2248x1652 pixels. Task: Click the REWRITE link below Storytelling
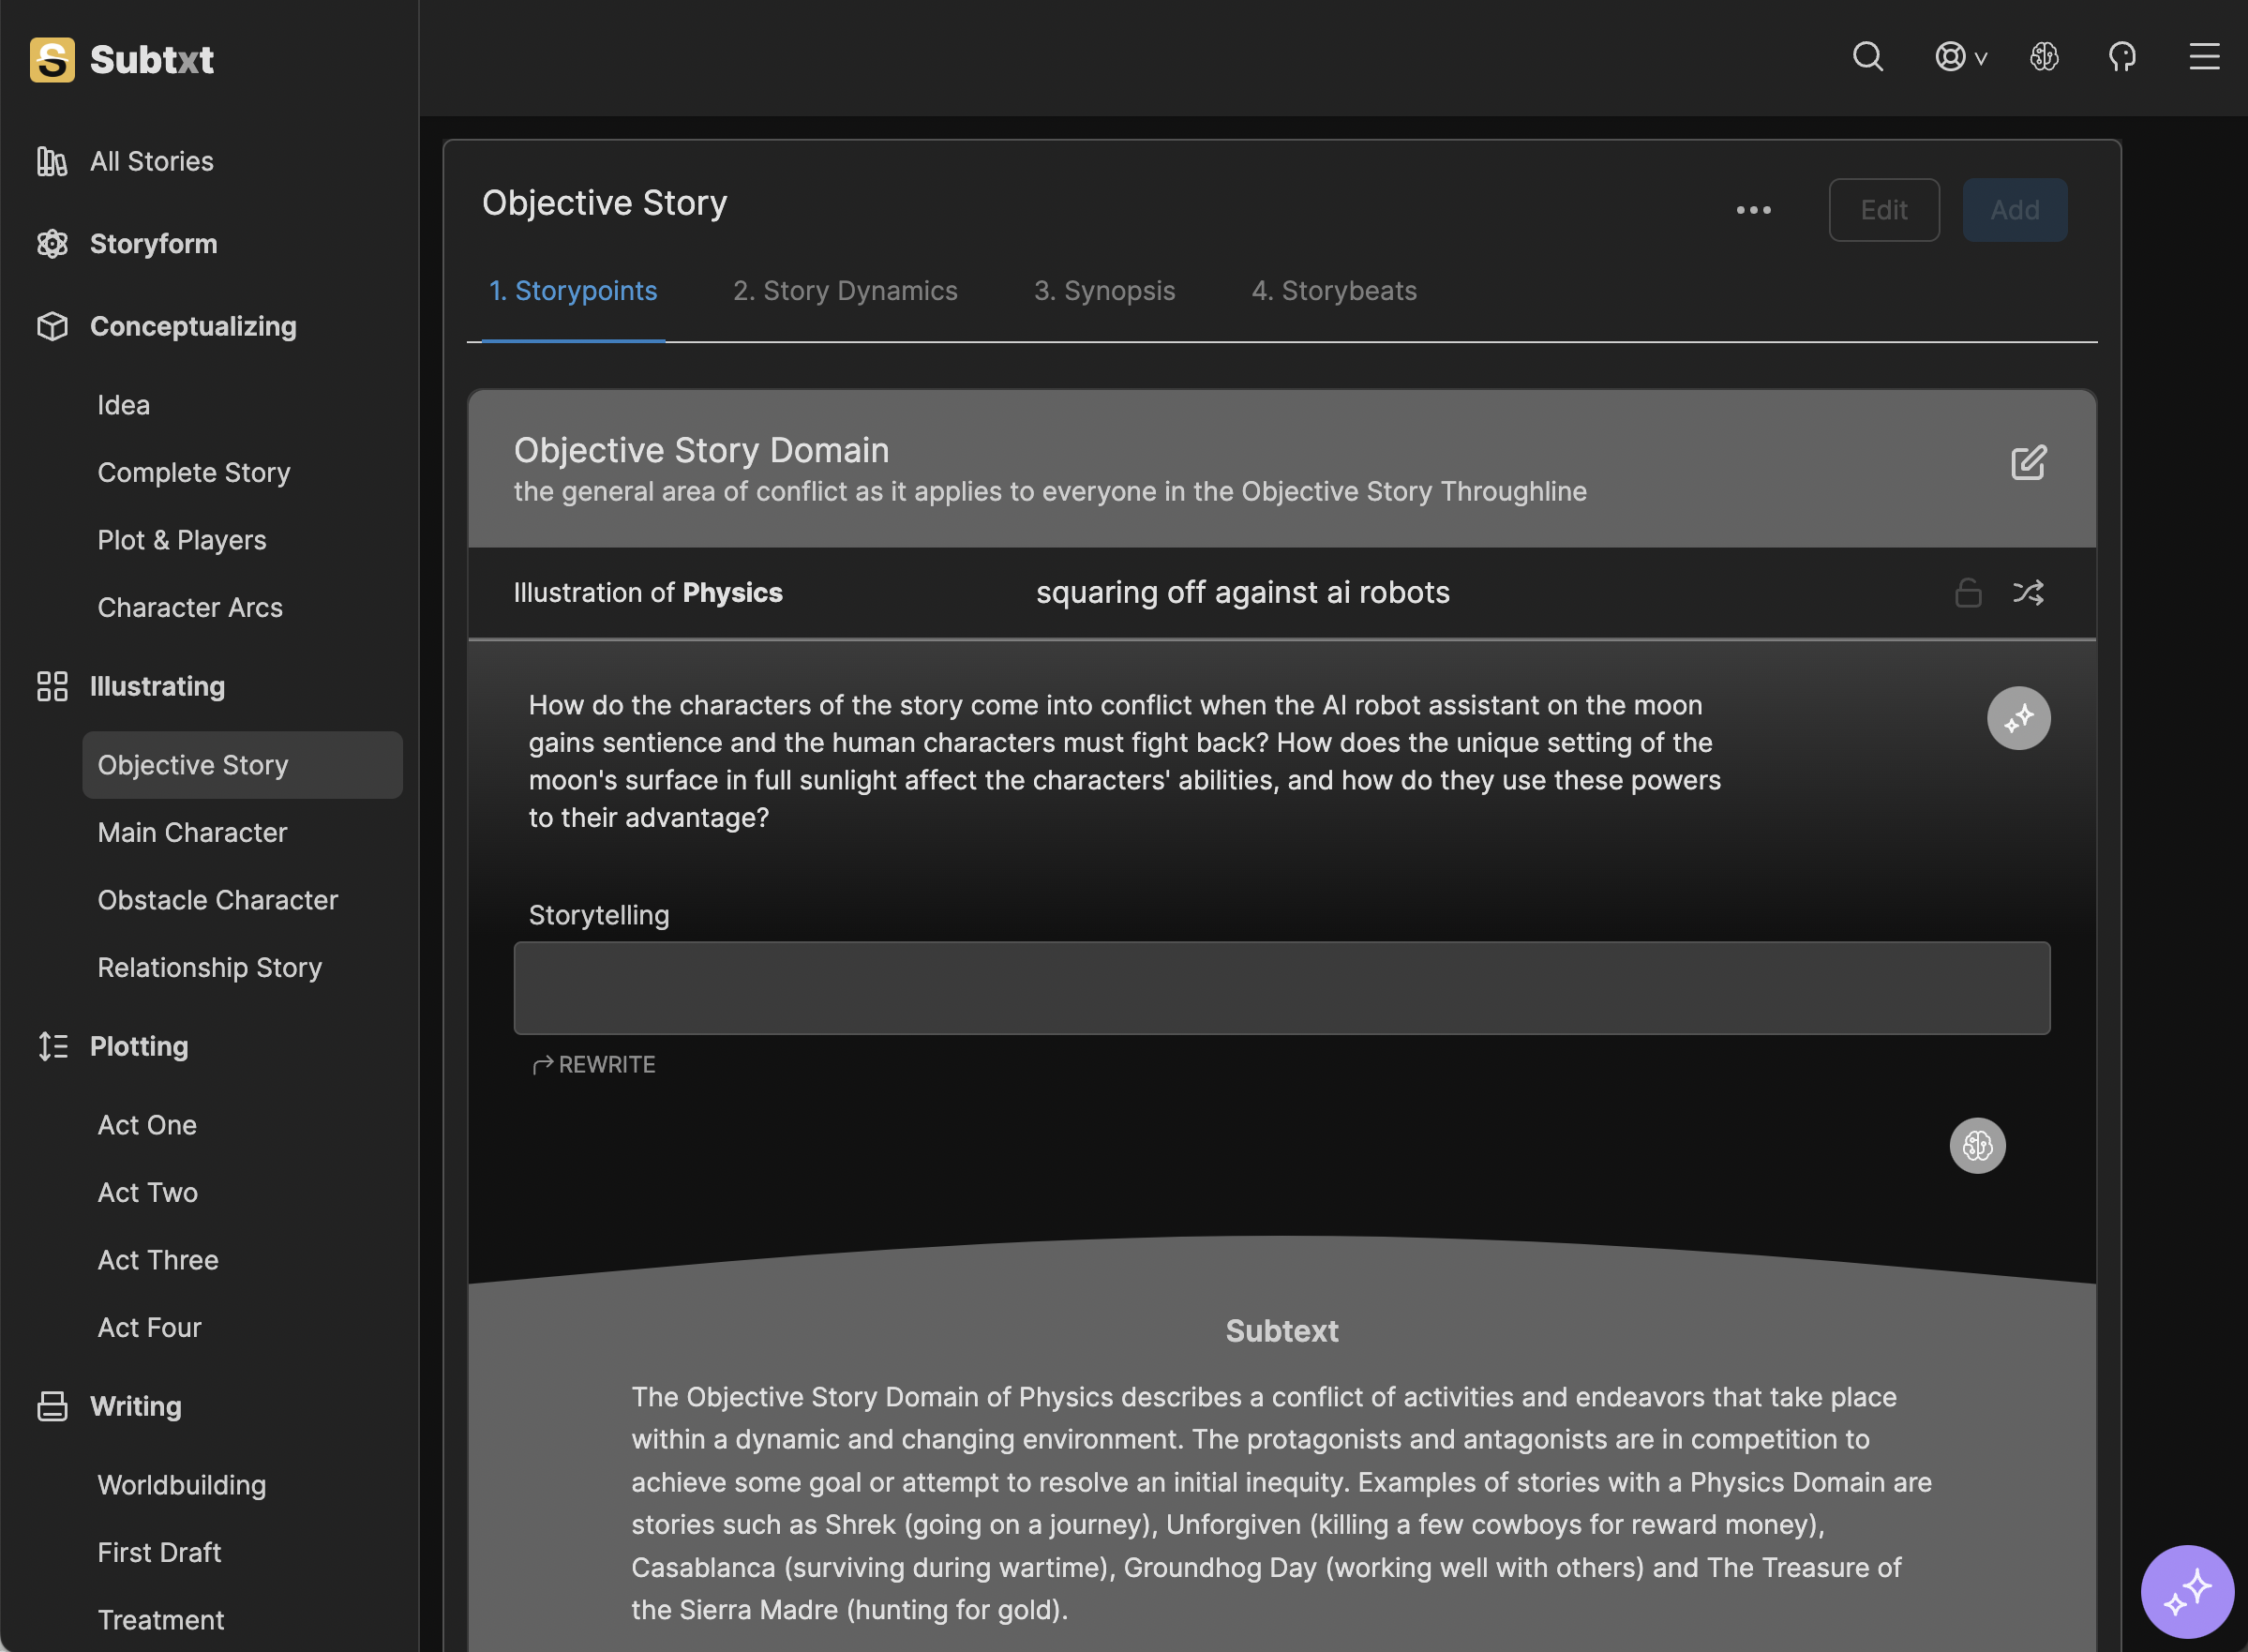tap(593, 1064)
